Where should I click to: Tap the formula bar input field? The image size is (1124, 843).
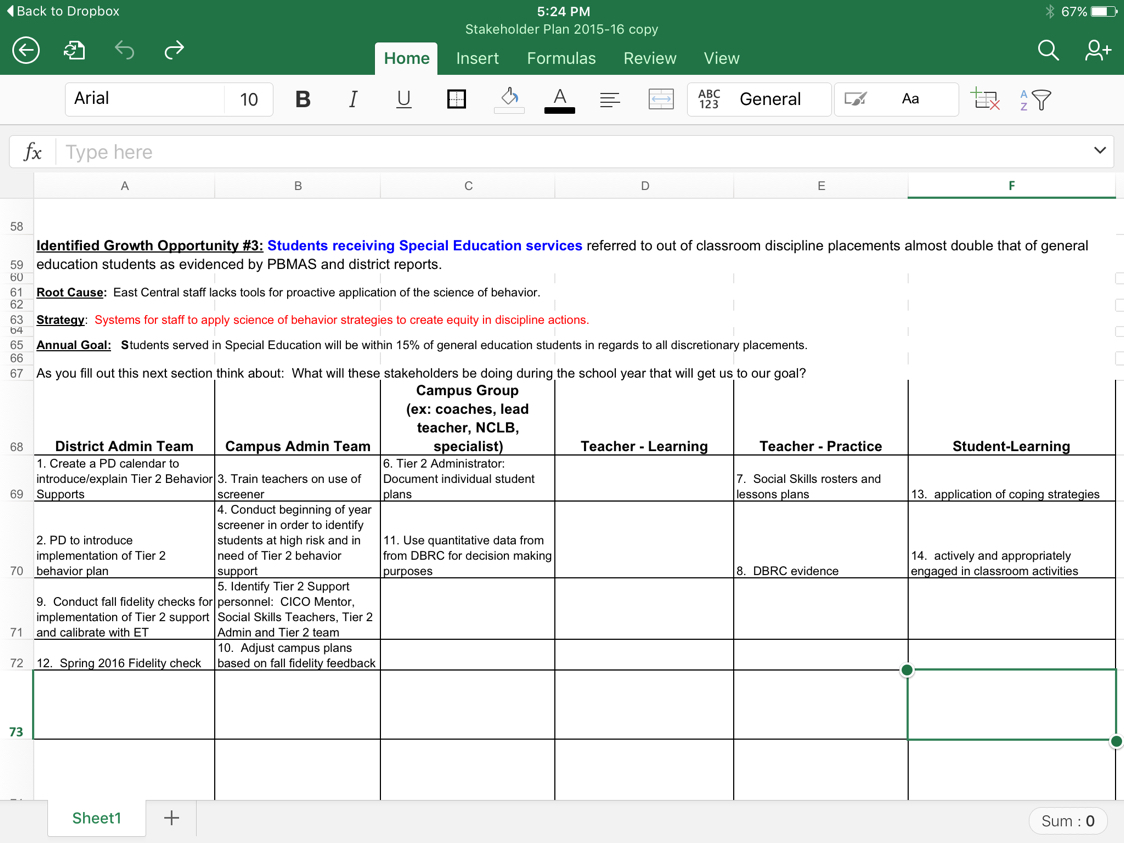click(x=570, y=152)
